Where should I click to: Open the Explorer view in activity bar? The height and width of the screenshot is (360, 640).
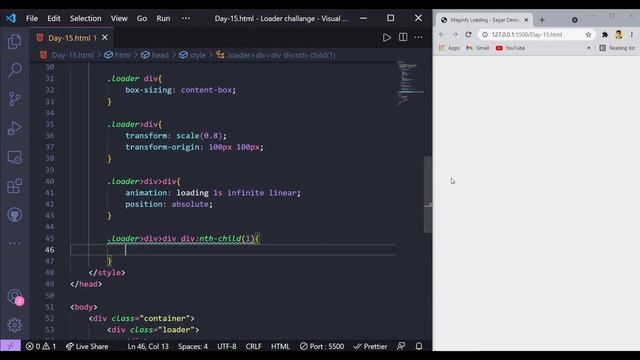[x=15, y=42]
